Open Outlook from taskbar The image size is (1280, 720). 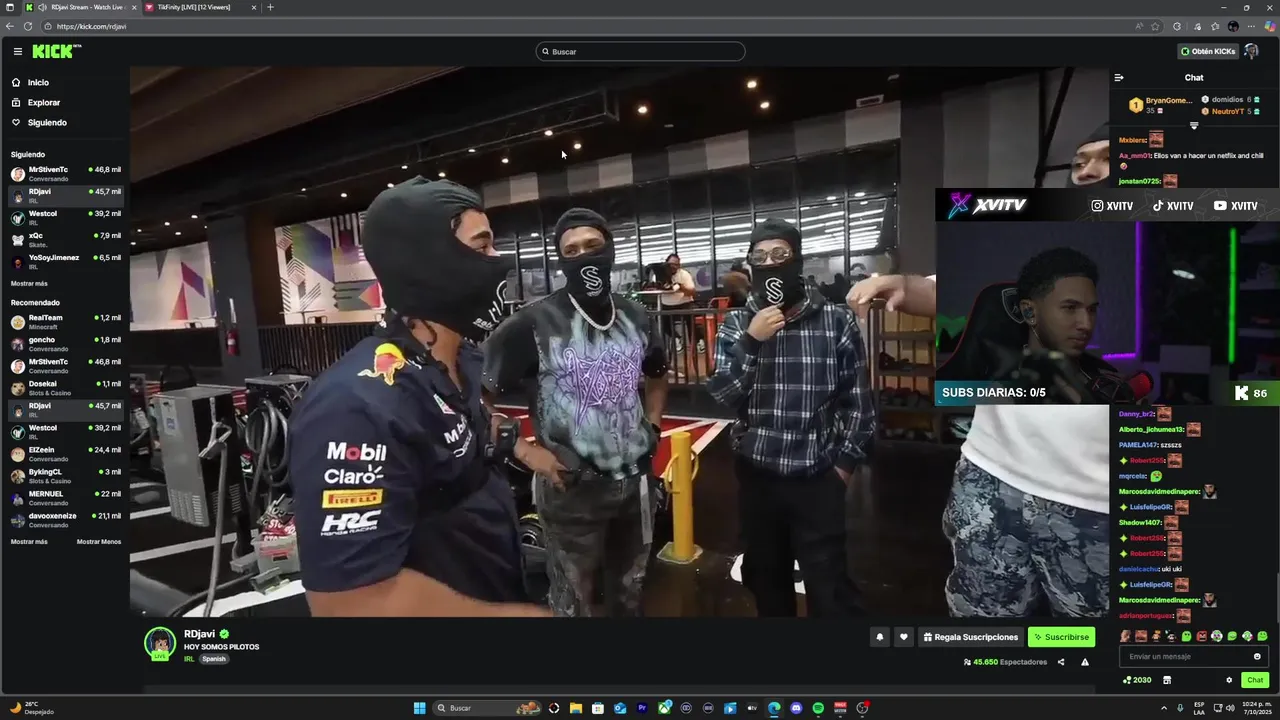click(620, 708)
